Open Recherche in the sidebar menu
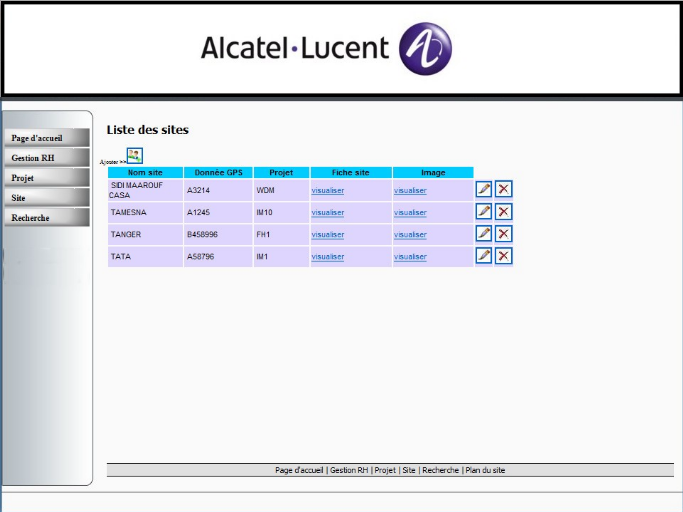 pos(47,217)
